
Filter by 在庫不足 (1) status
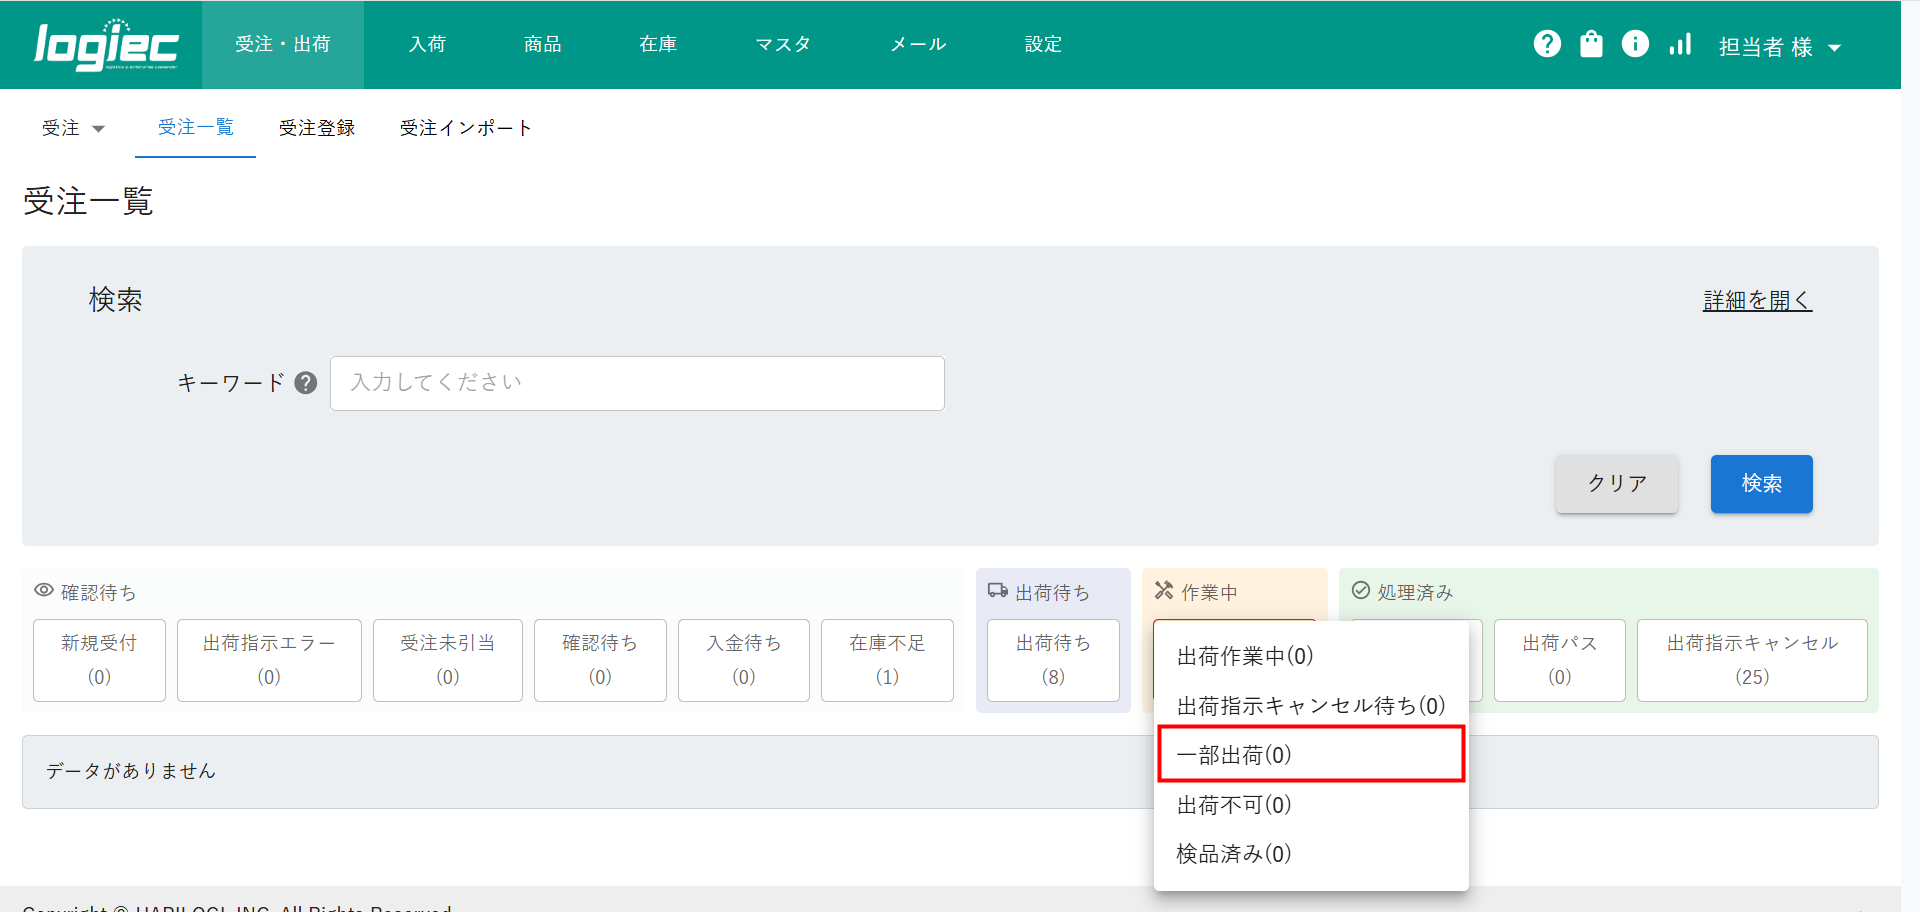tap(887, 660)
